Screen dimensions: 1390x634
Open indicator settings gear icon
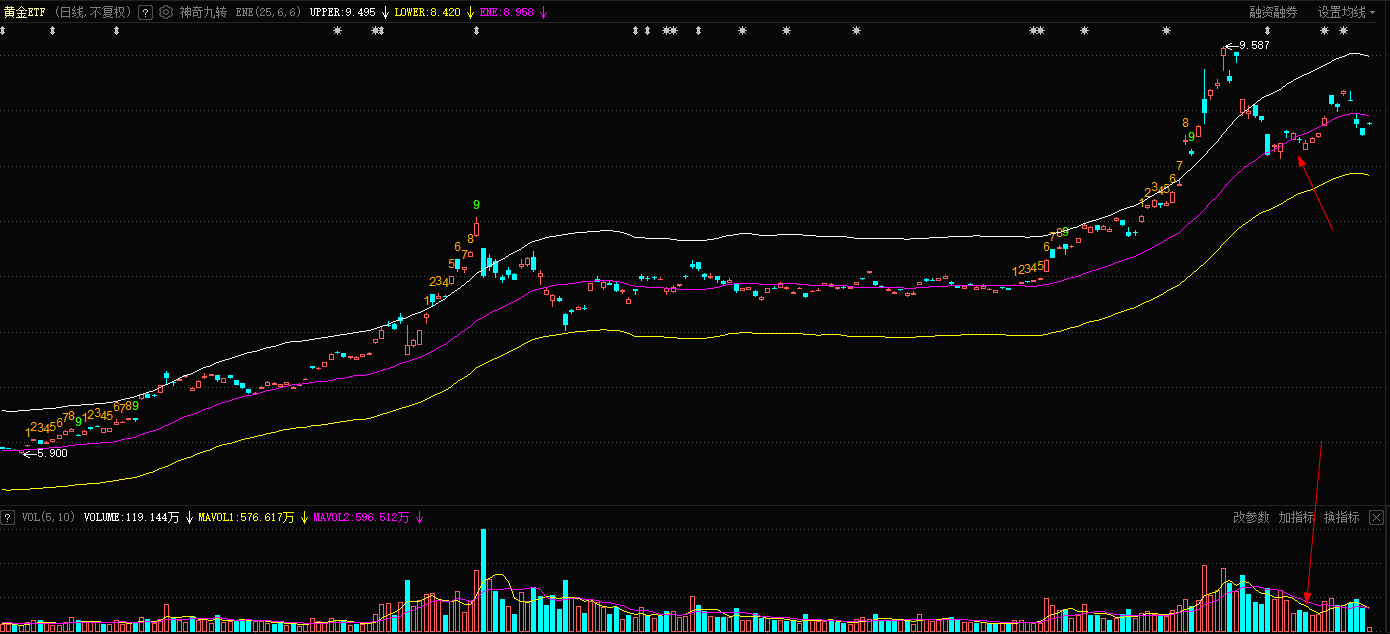pos(166,13)
